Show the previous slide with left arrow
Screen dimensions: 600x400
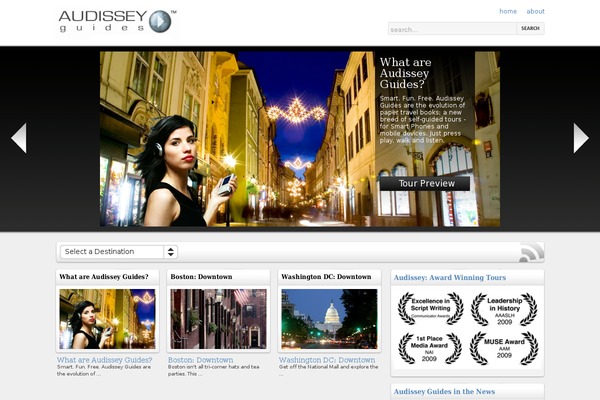click(x=19, y=138)
